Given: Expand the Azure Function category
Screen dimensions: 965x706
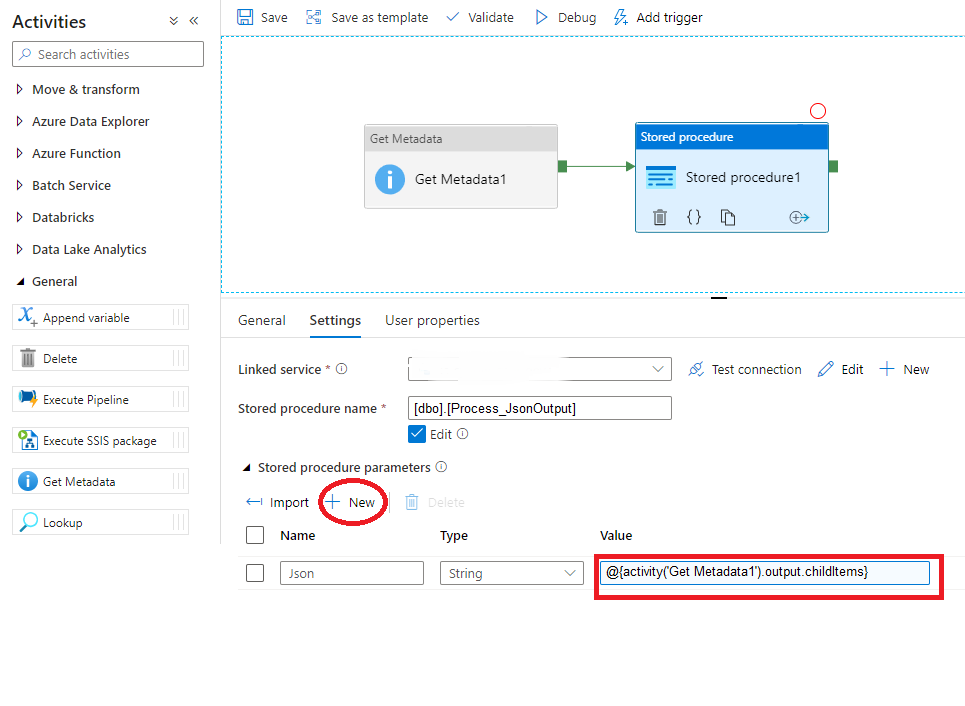Looking at the screenshot, I should tap(20, 153).
